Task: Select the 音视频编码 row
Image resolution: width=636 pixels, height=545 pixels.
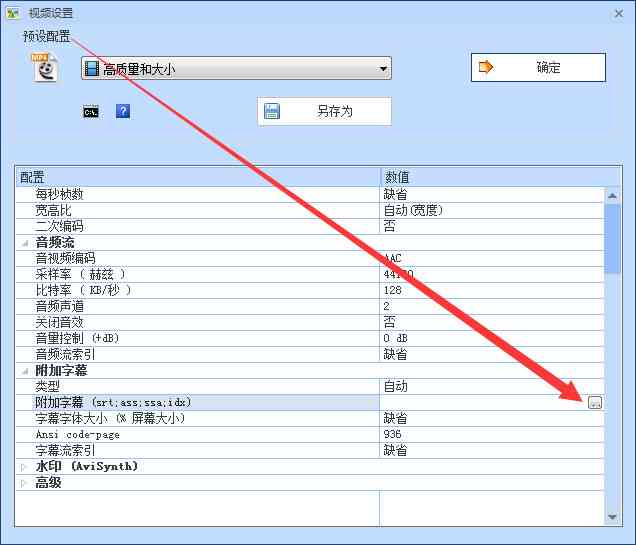Action: click(x=310, y=258)
